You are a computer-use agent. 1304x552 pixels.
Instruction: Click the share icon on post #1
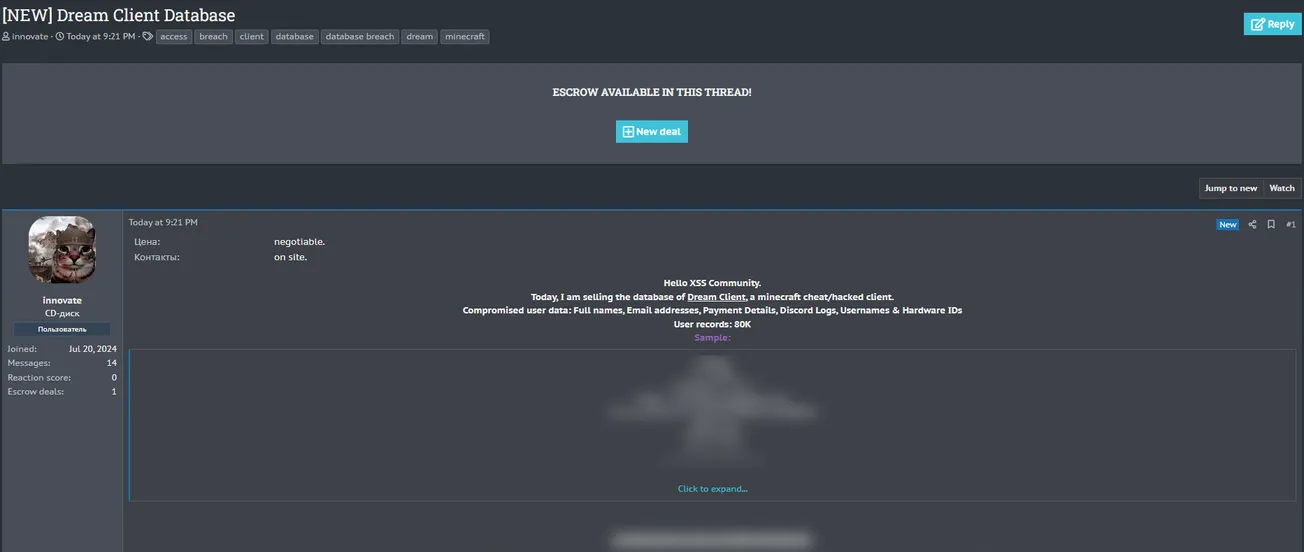(x=1252, y=225)
